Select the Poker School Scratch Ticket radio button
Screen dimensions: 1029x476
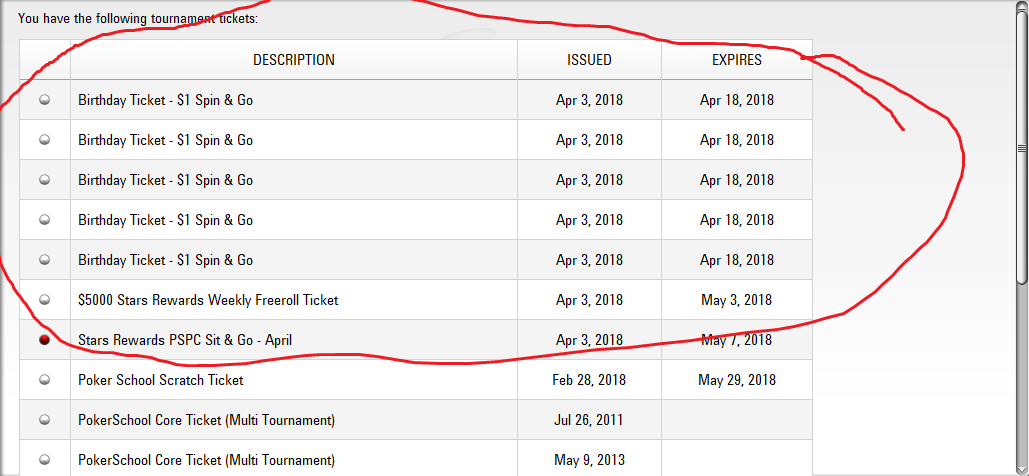(45, 379)
